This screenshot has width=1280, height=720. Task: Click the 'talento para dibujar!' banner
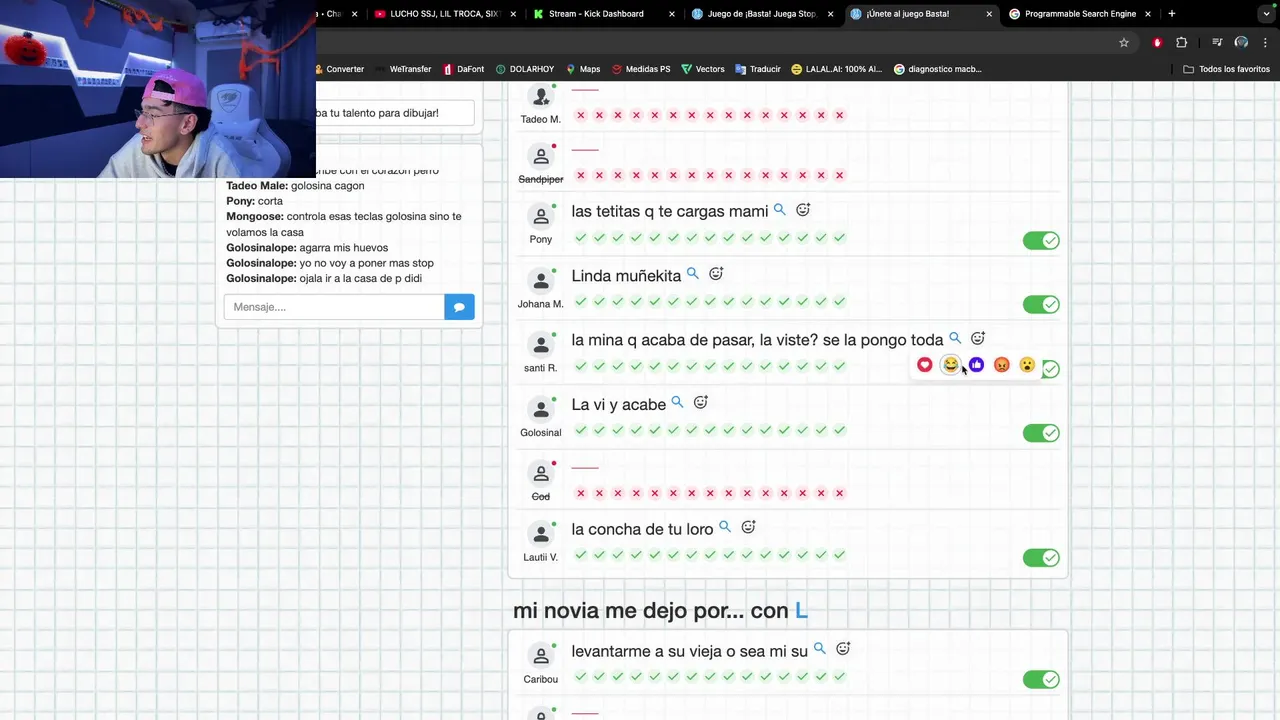coord(395,113)
